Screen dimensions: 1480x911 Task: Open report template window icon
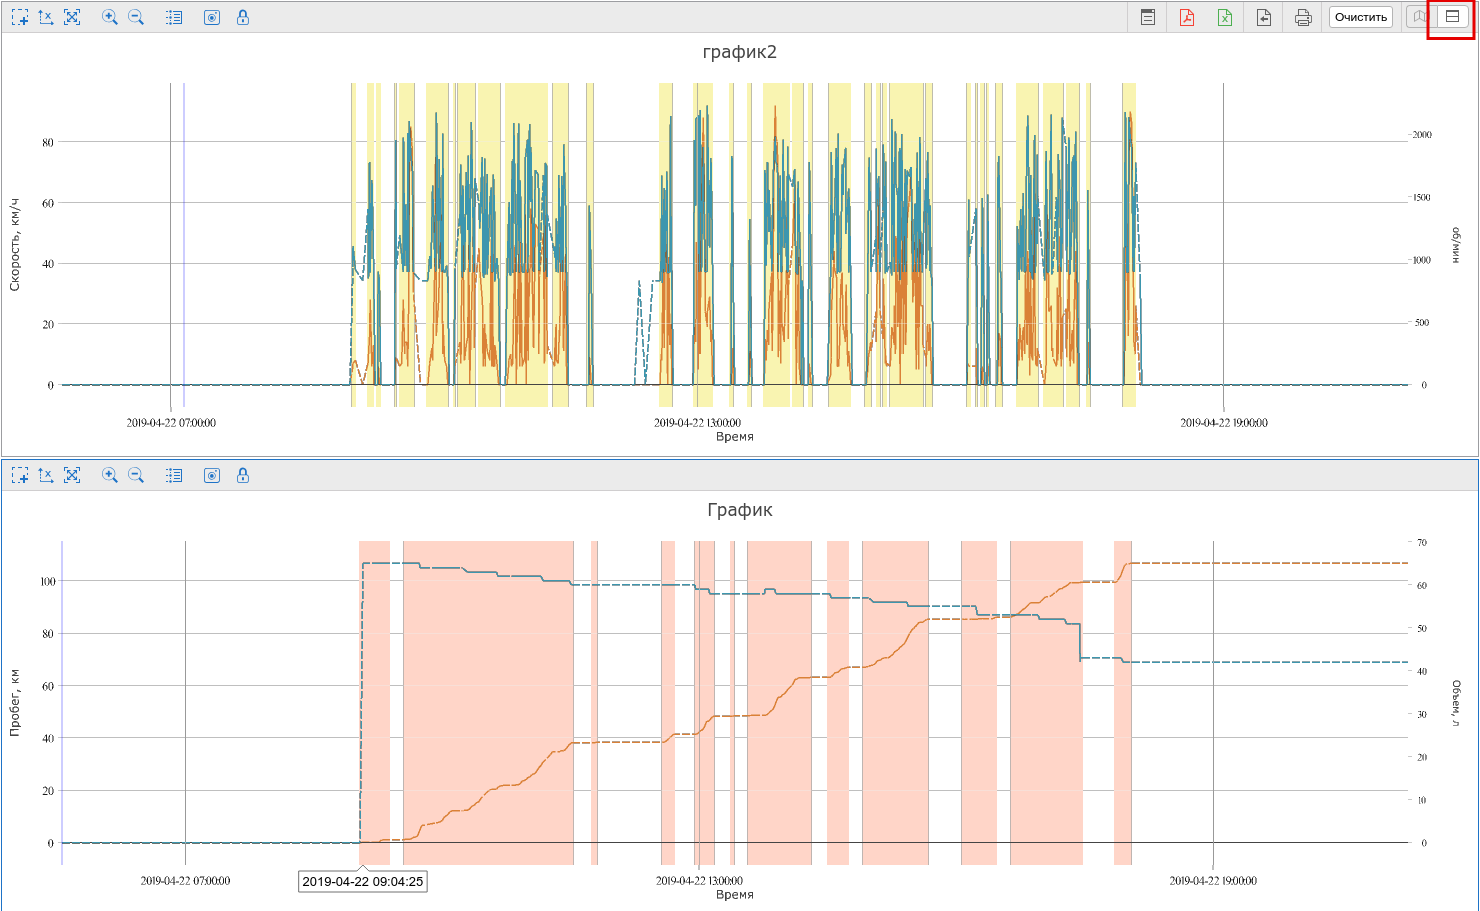click(x=1148, y=17)
